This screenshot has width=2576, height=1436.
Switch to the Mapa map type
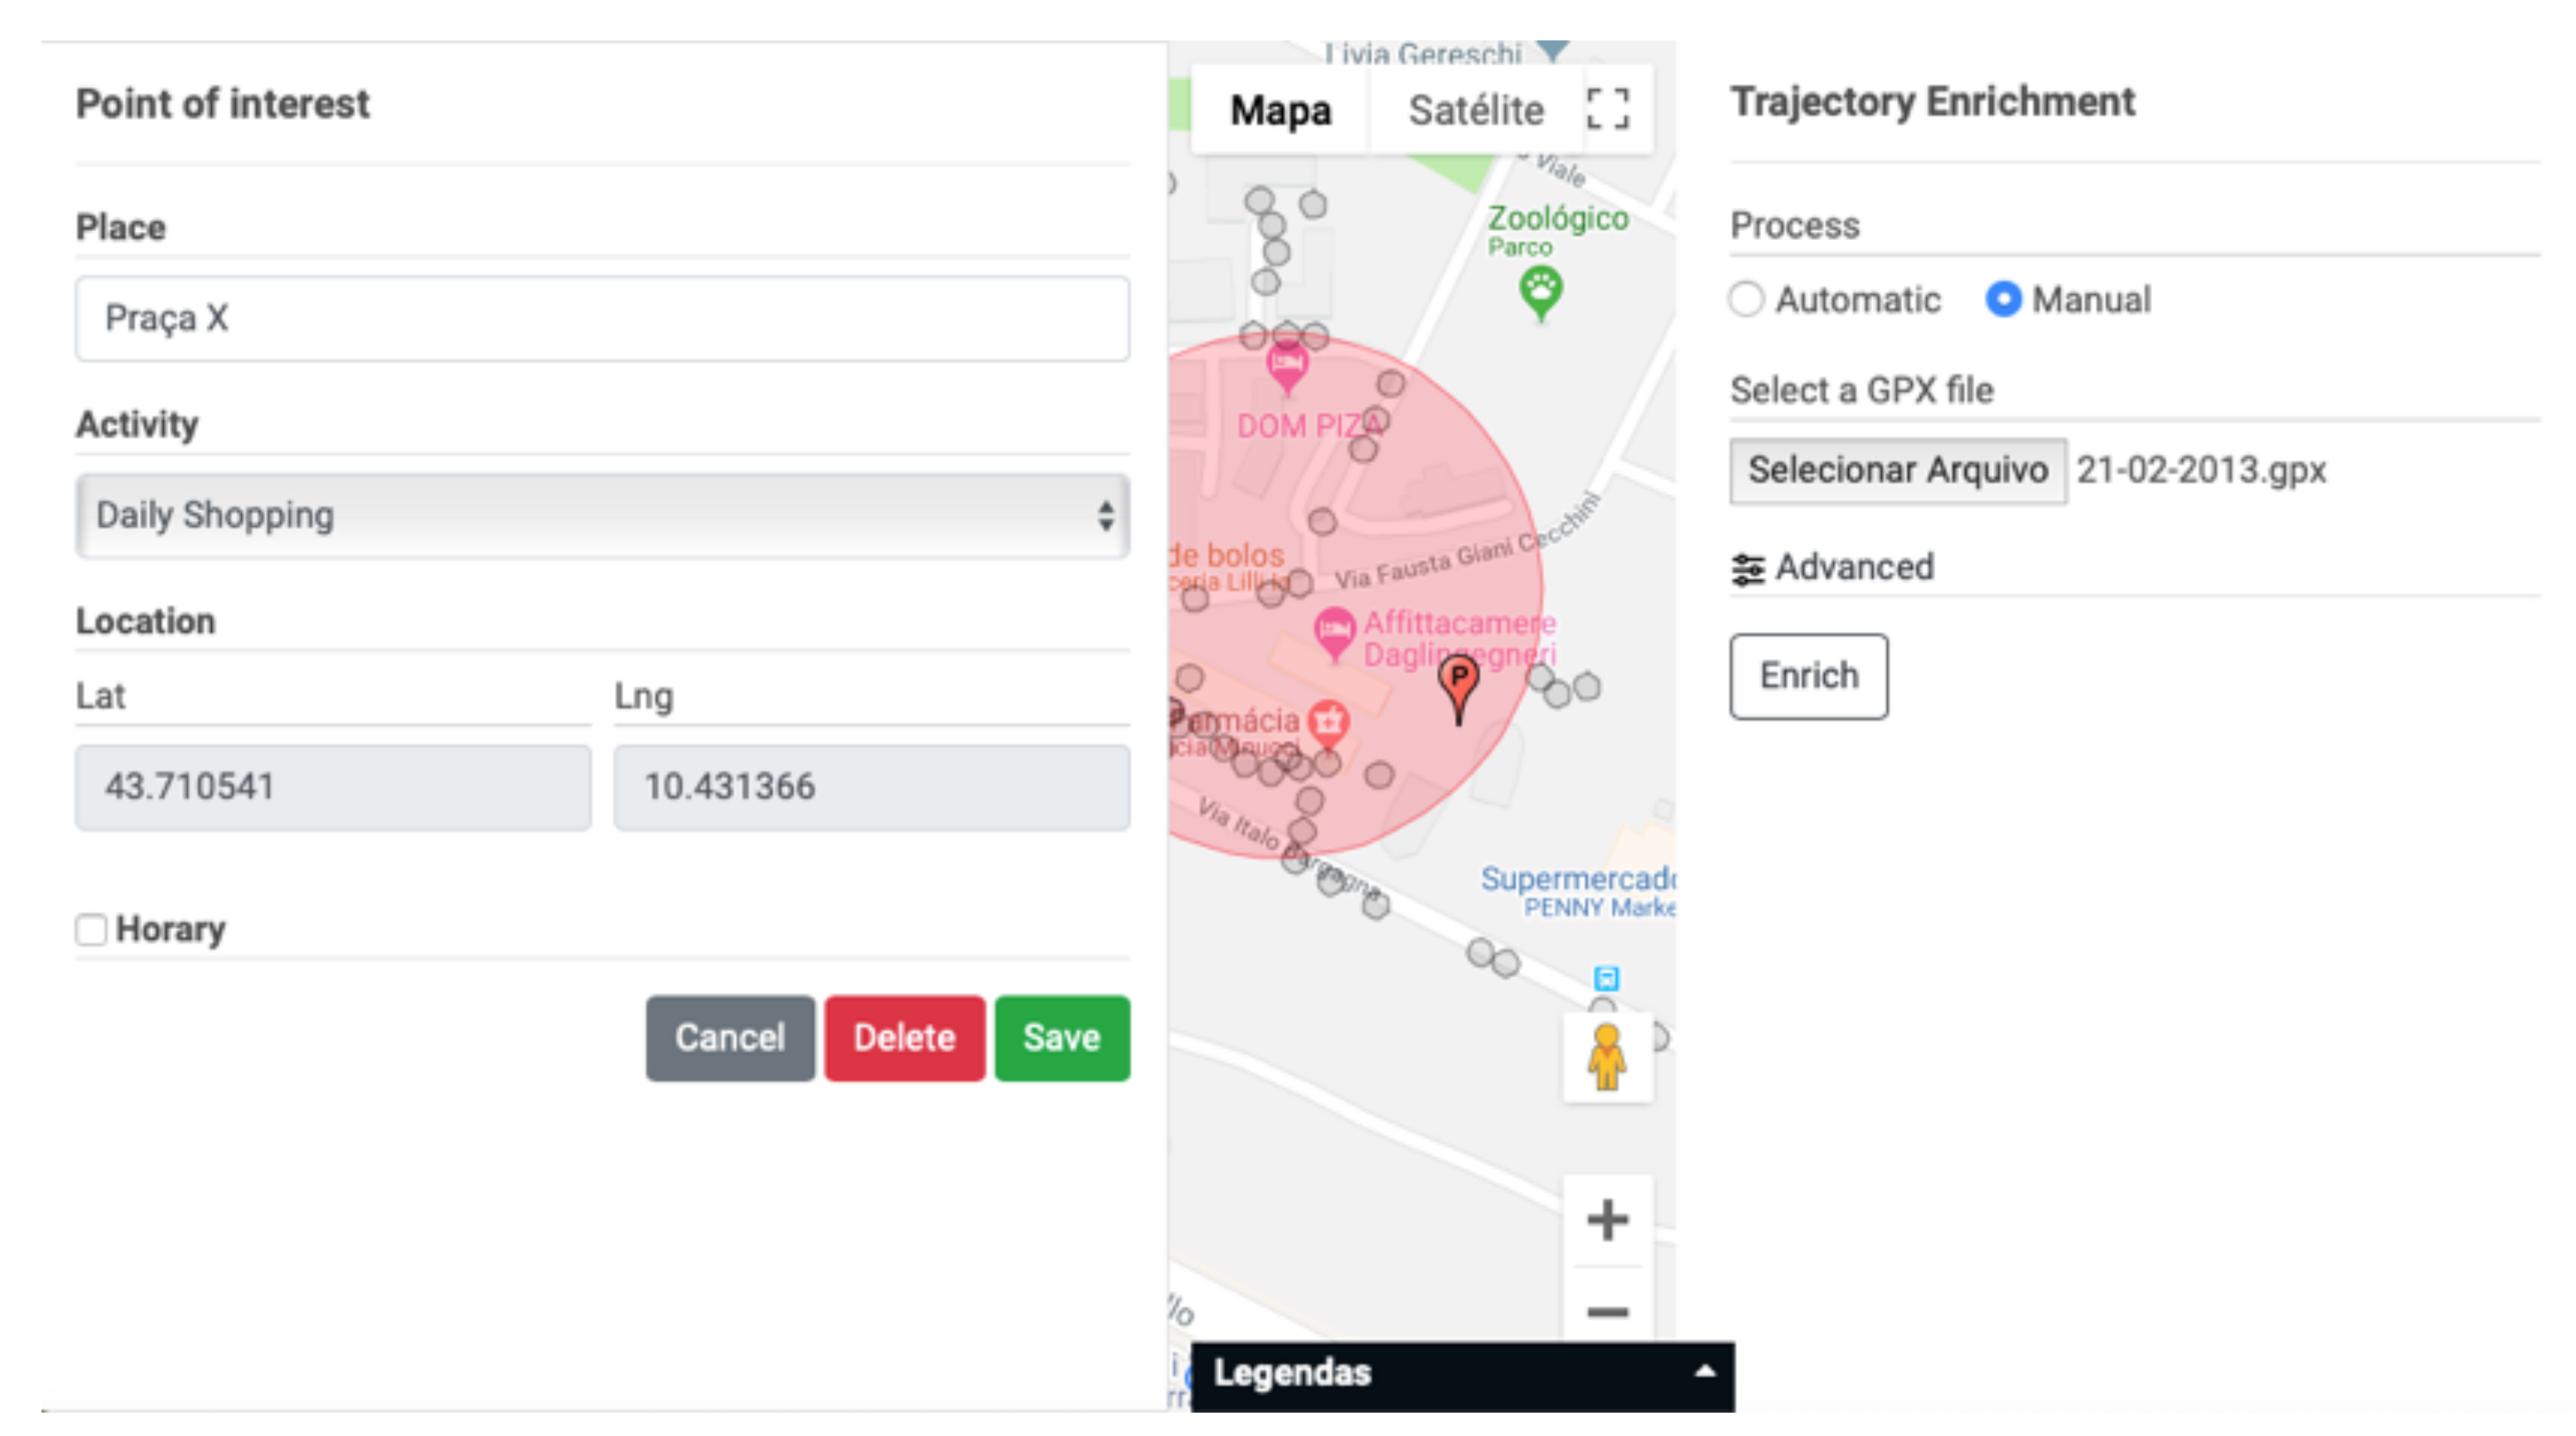coord(1280,110)
